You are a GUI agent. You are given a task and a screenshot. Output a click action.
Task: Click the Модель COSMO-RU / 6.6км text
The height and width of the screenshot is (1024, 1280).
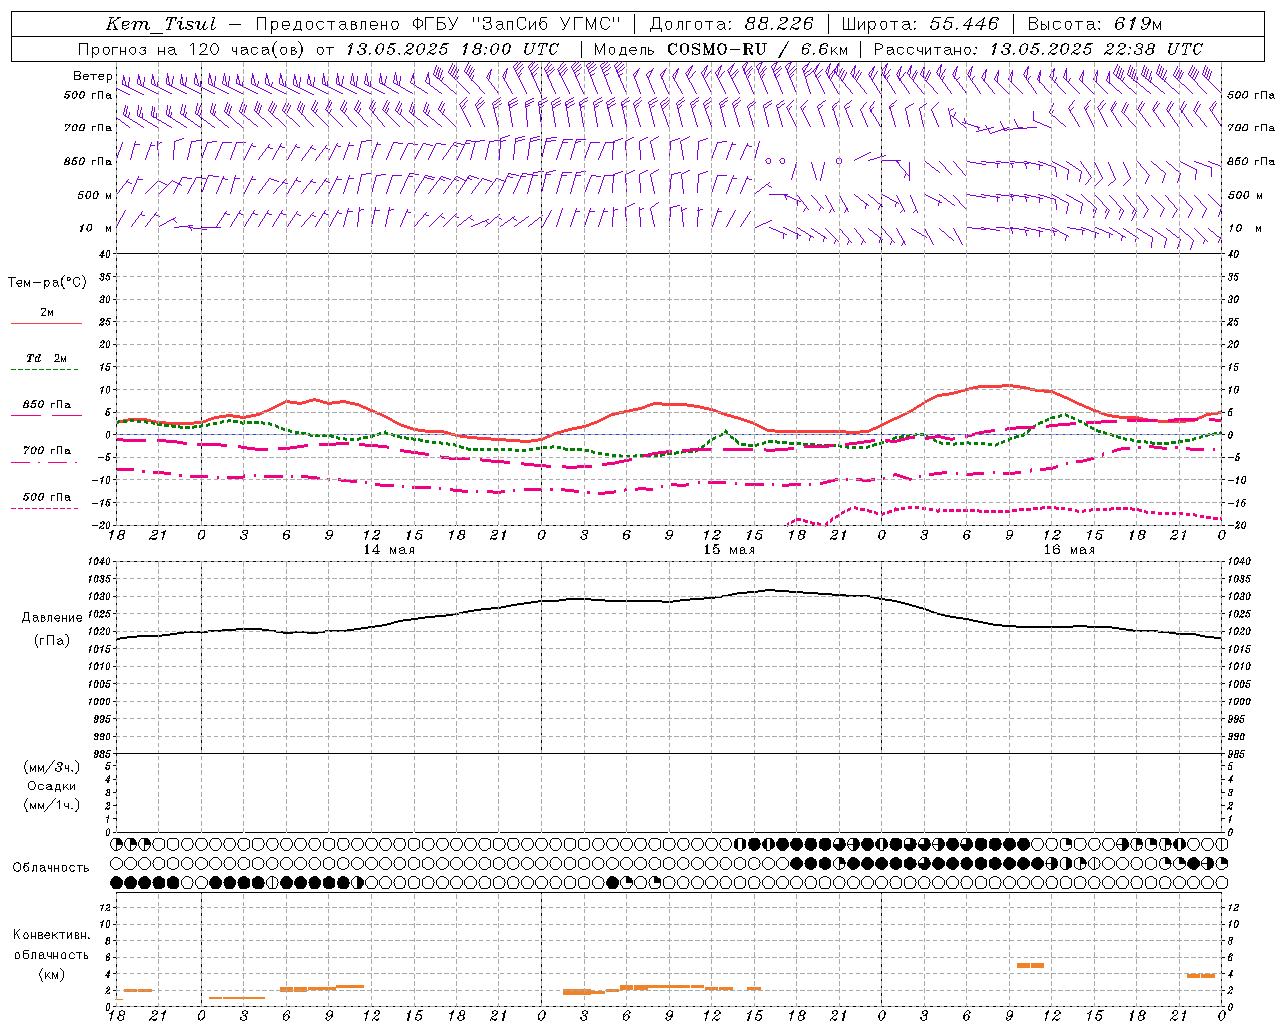720,49
